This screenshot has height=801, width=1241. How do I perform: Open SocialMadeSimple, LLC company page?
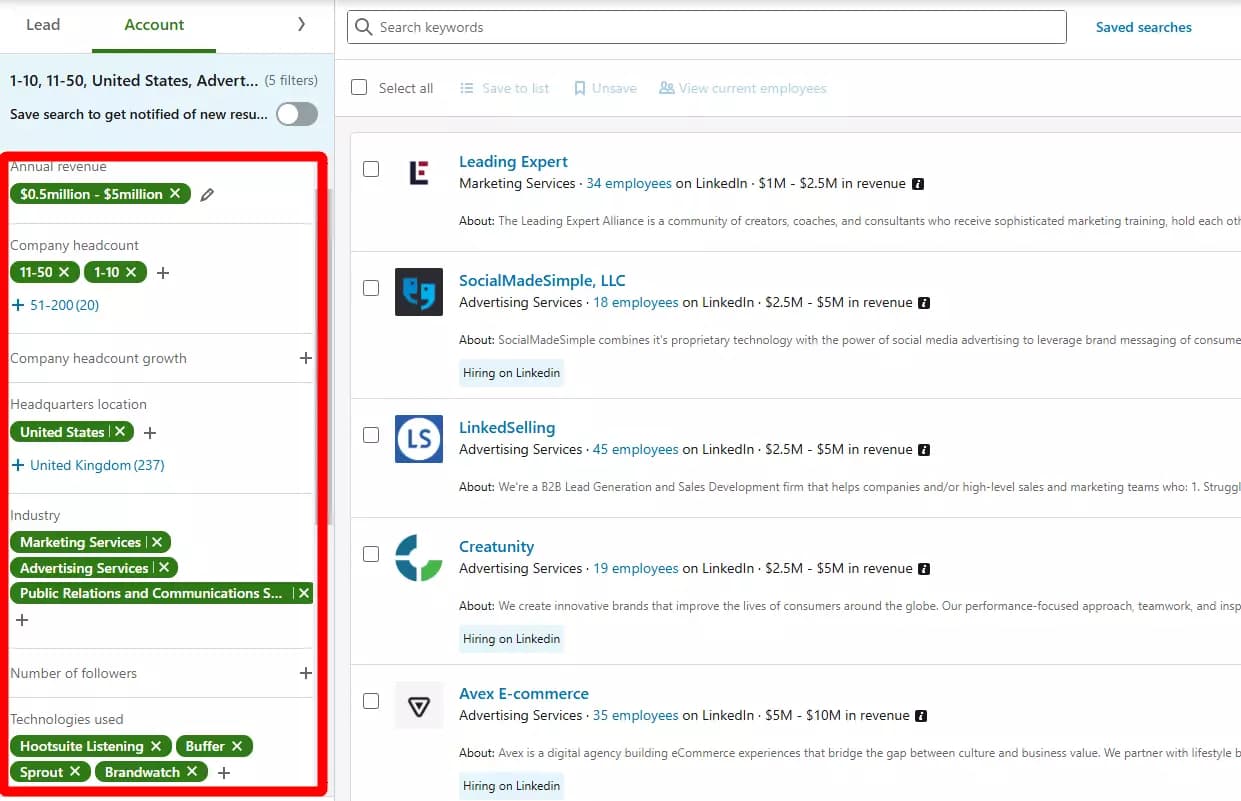click(x=542, y=281)
